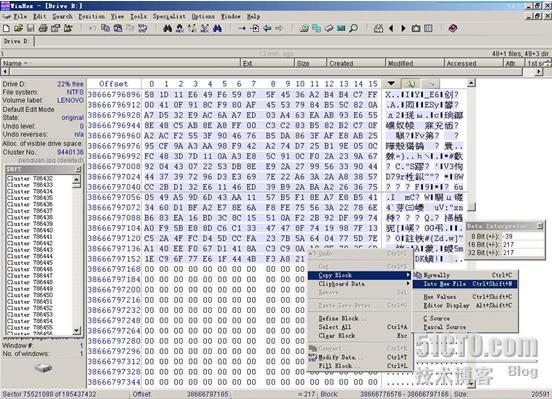Image resolution: width=552 pixels, height=399 pixels.
Task: Sort by the Modified column header
Action: (415, 63)
